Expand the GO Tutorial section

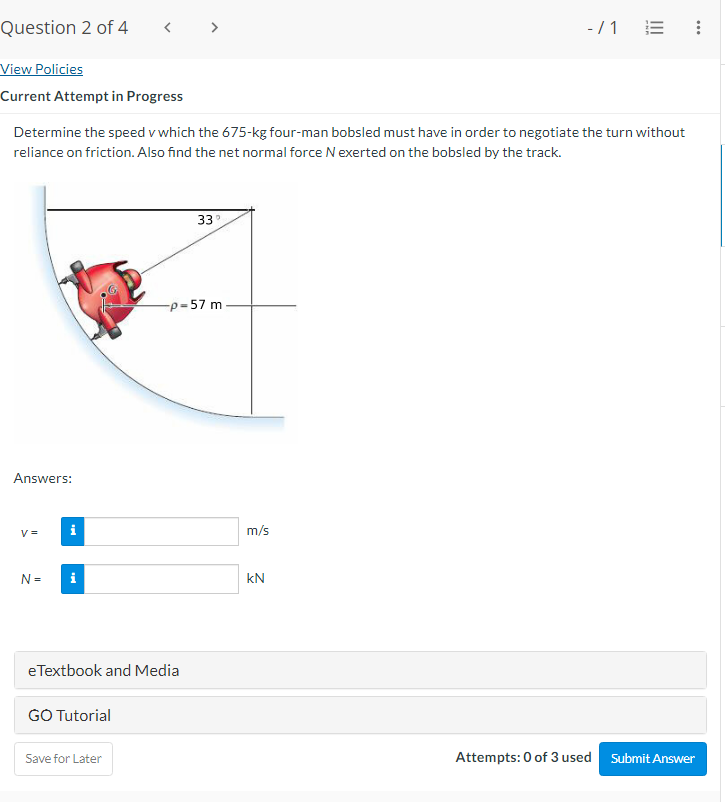click(360, 715)
